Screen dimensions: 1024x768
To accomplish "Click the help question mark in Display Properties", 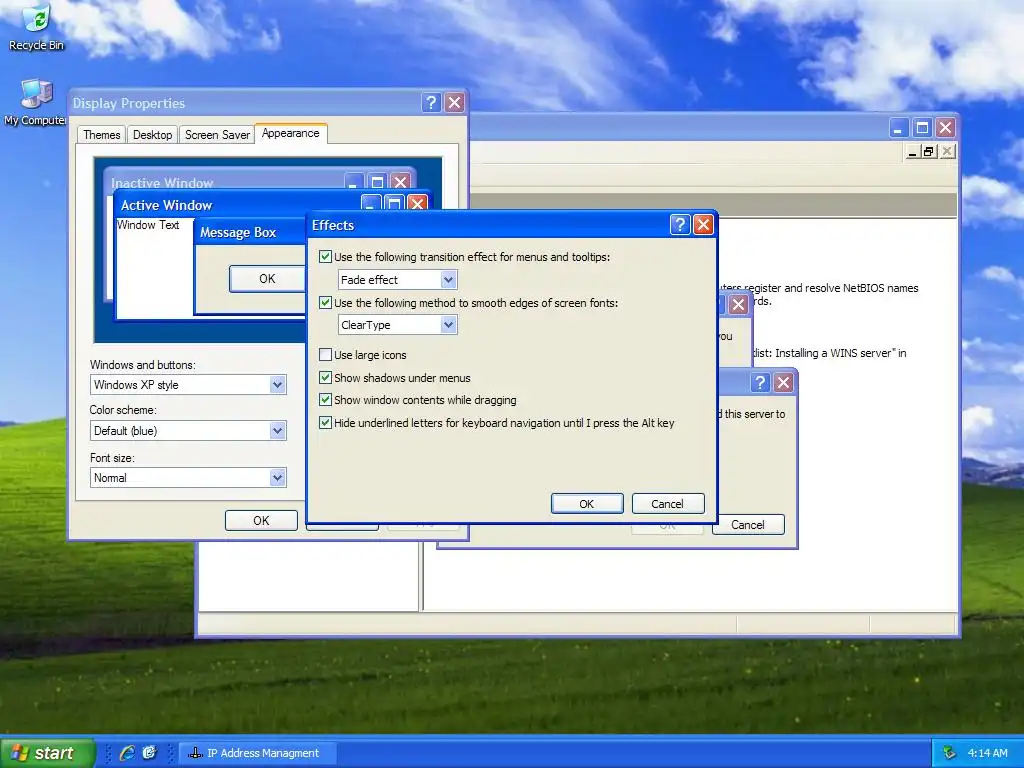I will click(431, 103).
